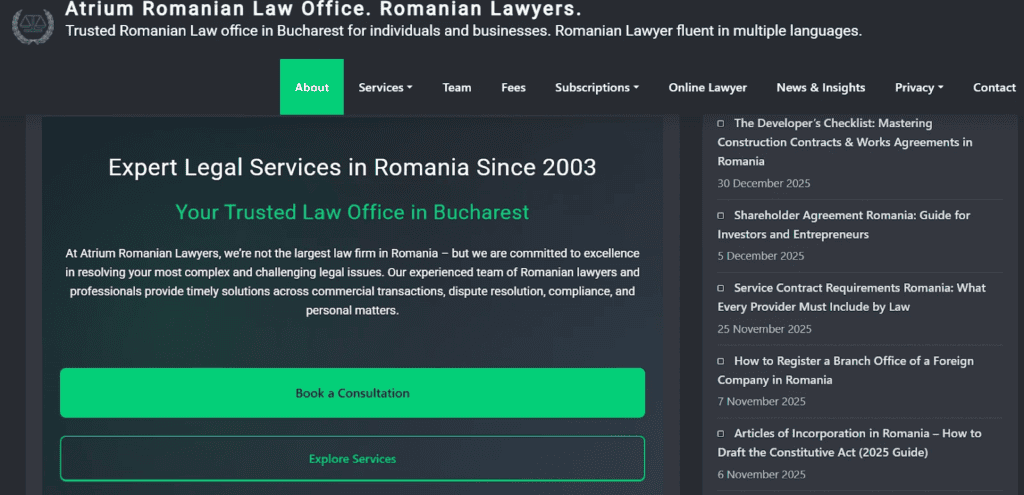Click the Book a Consultation button
This screenshot has width=1024, height=495.
(x=353, y=393)
